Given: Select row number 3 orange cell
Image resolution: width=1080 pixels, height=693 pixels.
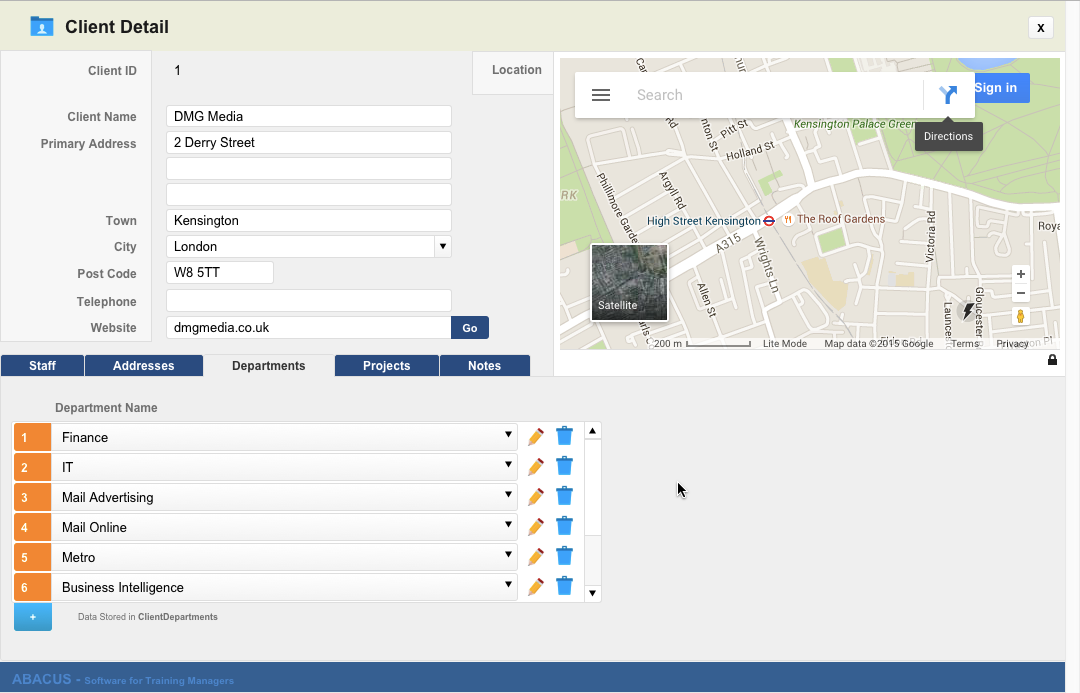Looking at the screenshot, I should (x=32, y=497).
